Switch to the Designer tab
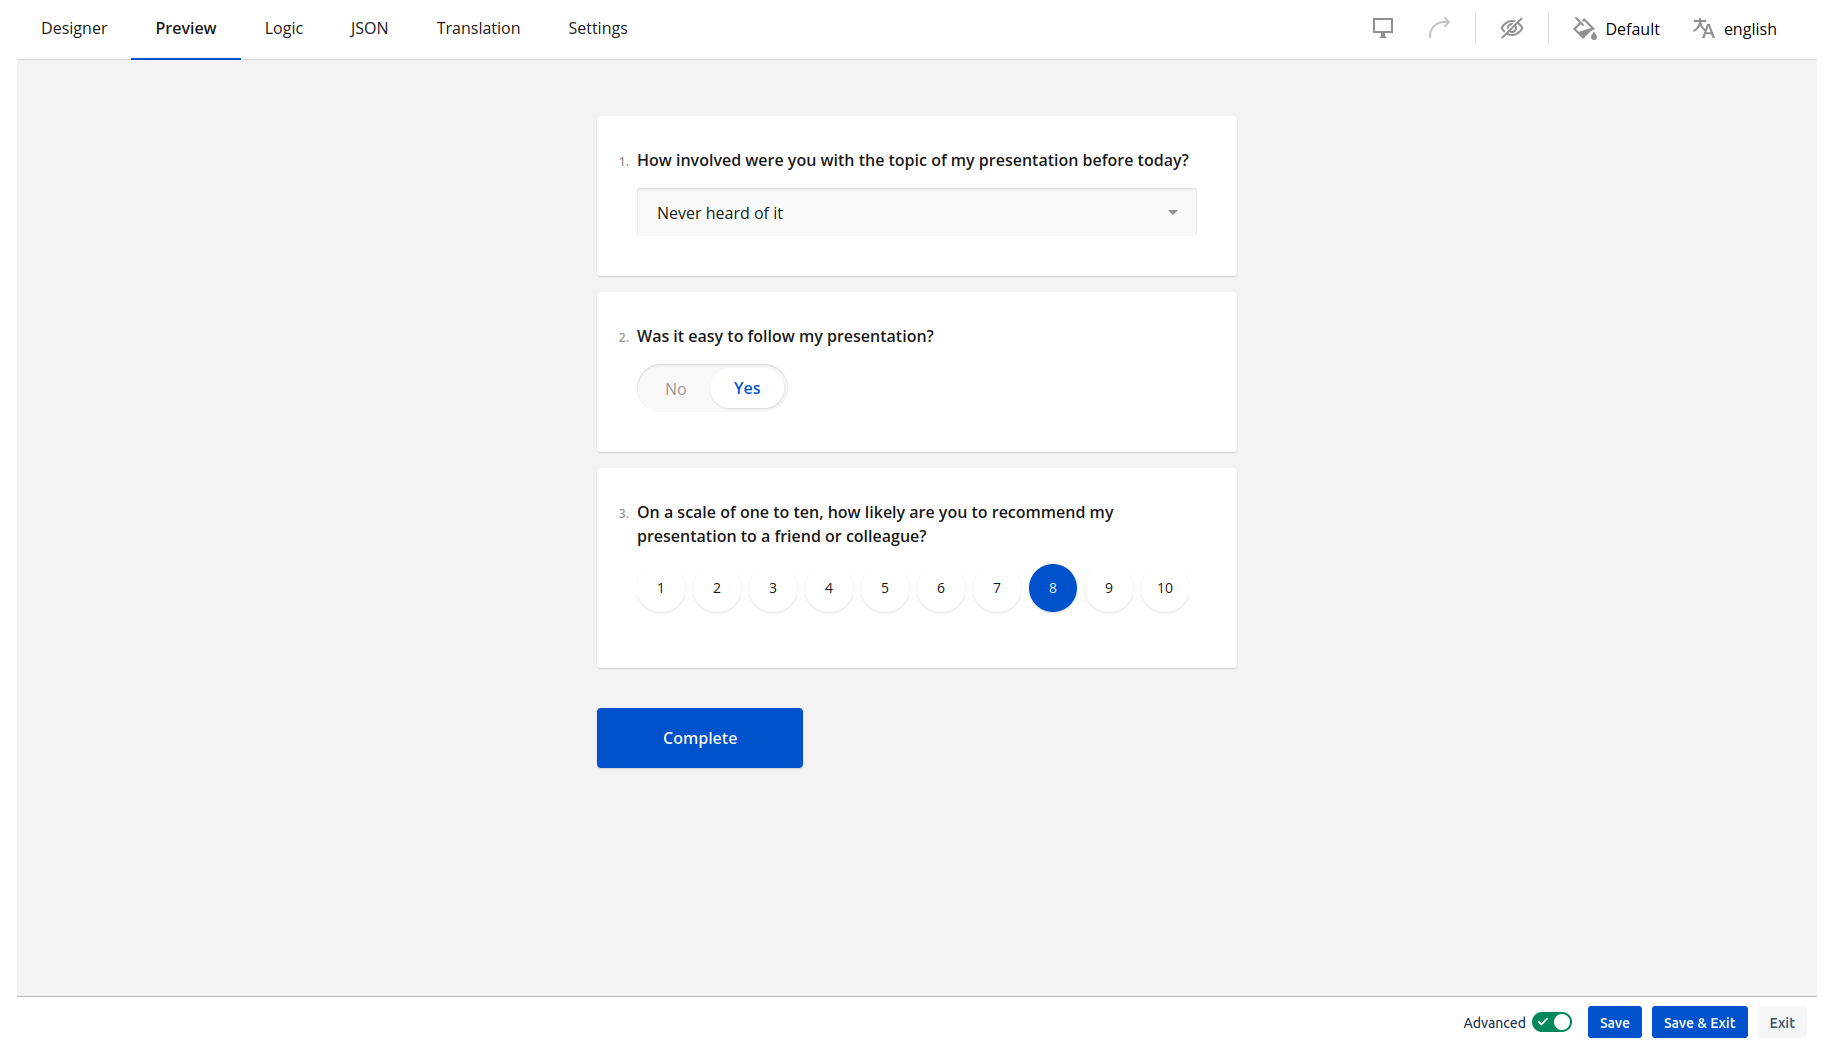This screenshot has height=1045, width=1829. click(74, 28)
